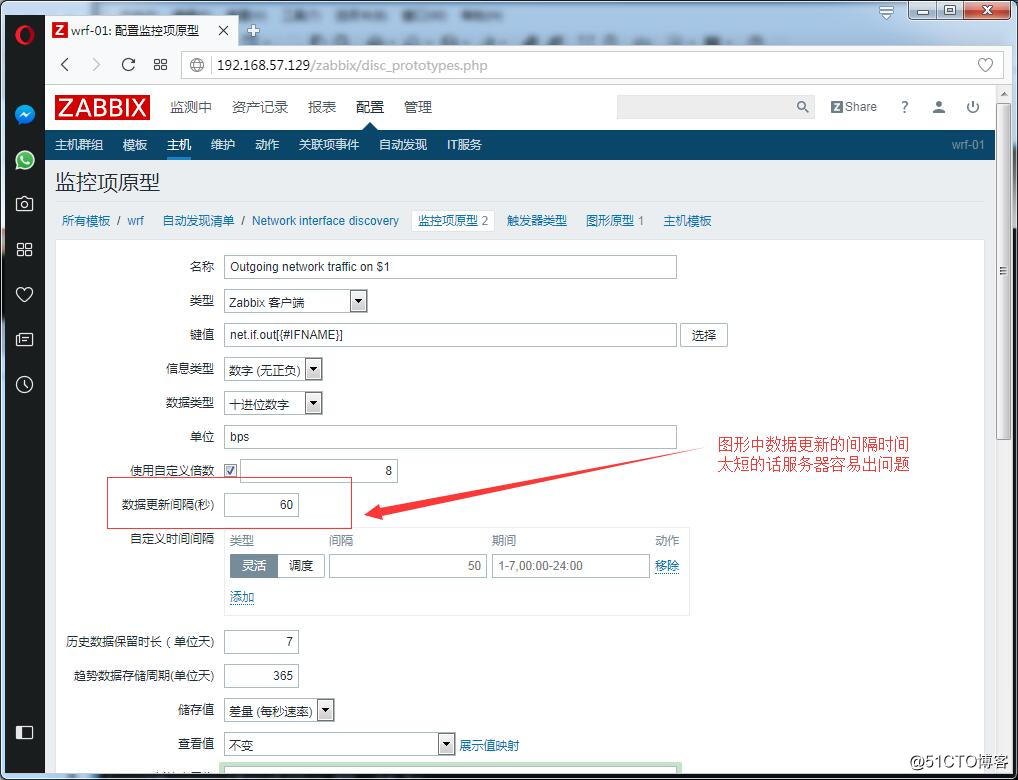
Task: Go to 自动发现 submenu
Action: pos(403,145)
